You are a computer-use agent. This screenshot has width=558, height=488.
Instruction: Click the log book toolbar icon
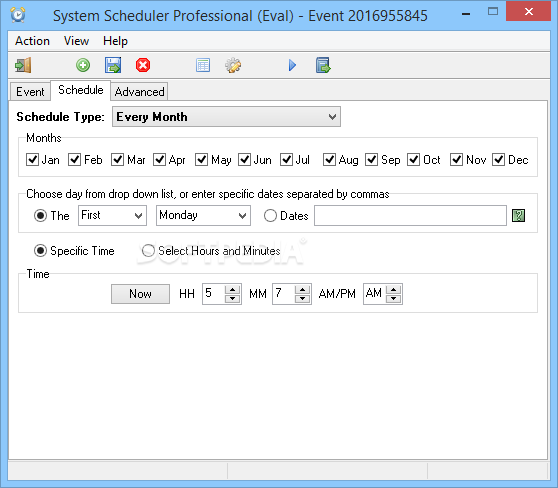pyautogui.click(x=323, y=65)
